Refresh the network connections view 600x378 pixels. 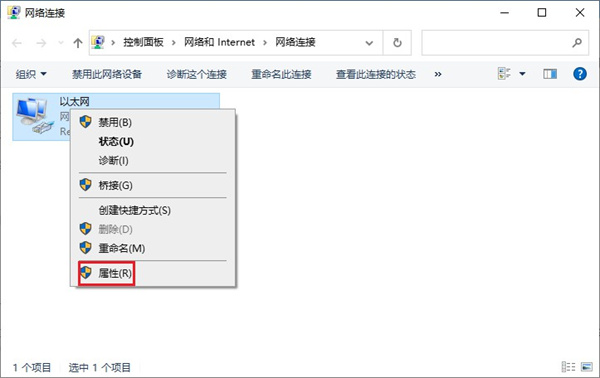(x=397, y=42)
